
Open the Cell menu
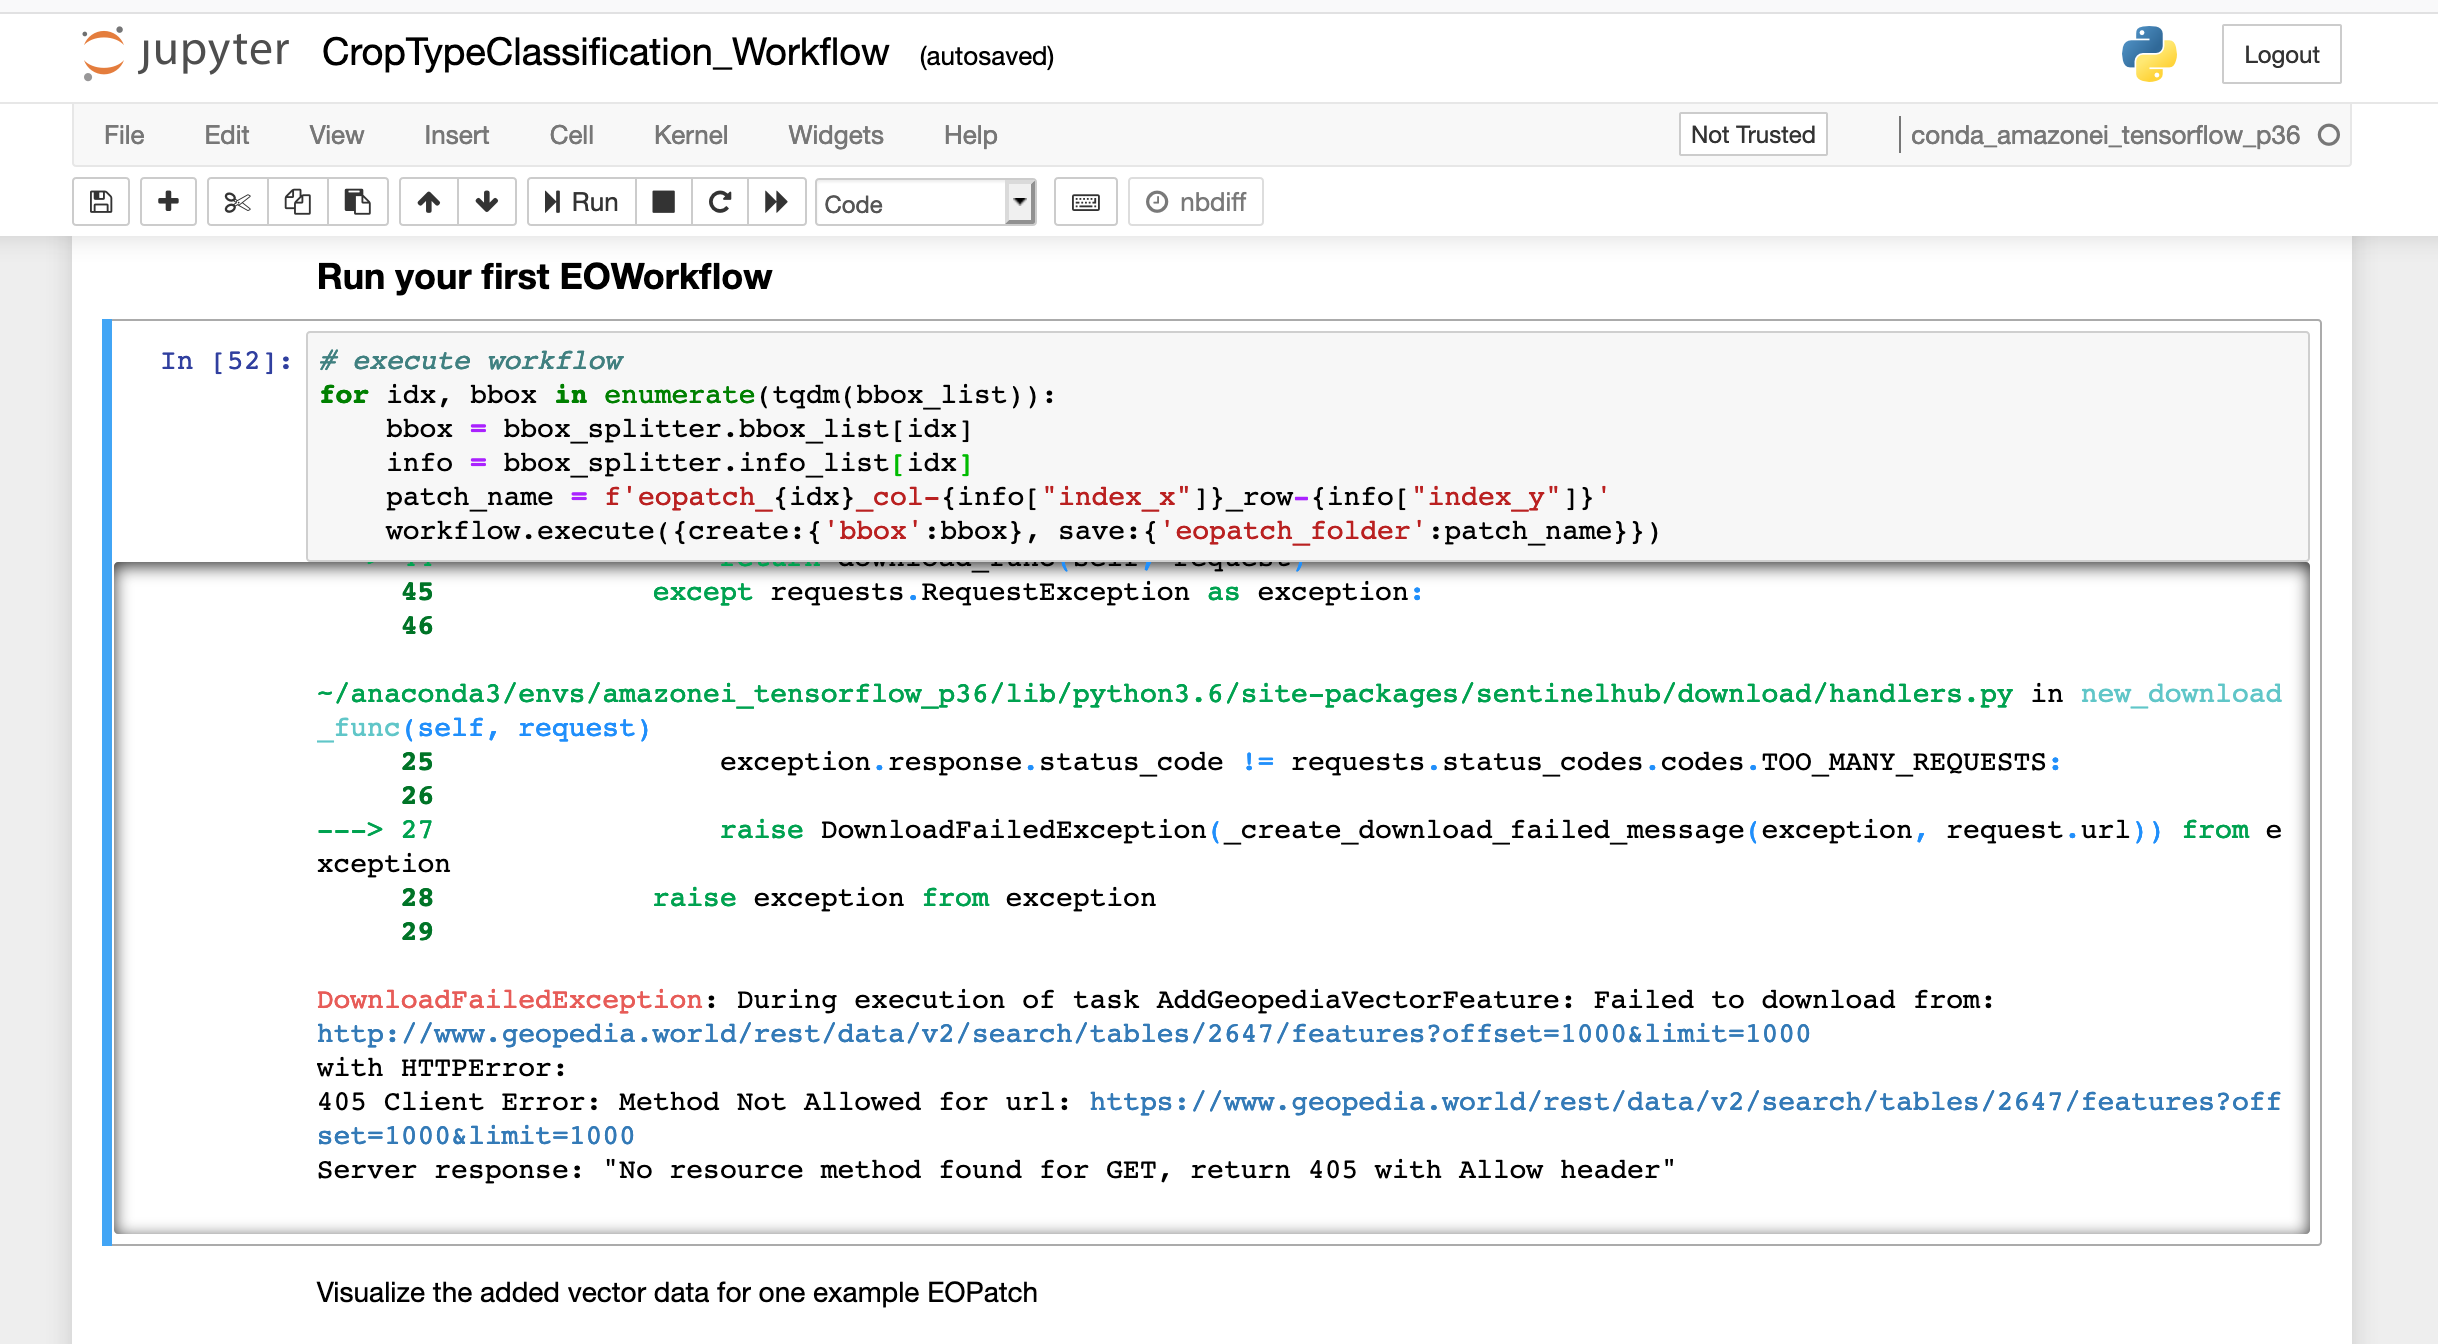[571, 135]
